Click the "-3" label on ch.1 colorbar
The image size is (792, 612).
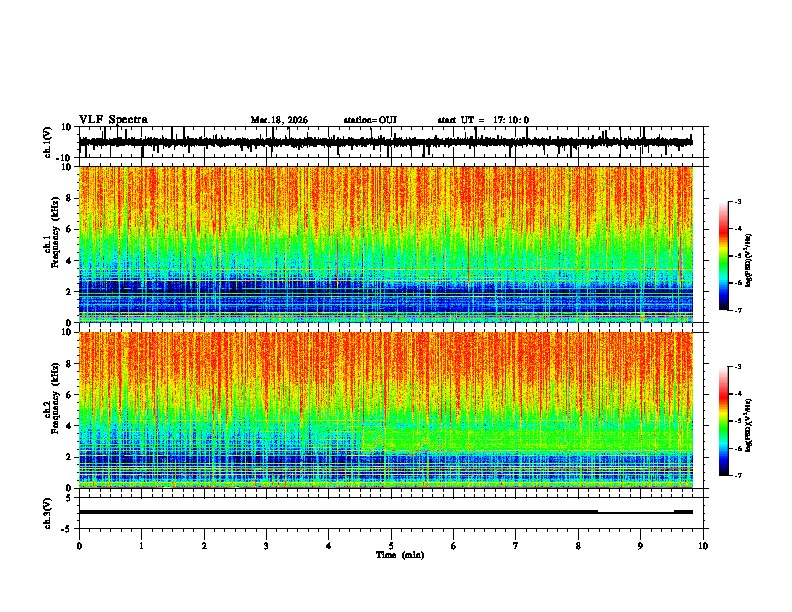737,202
